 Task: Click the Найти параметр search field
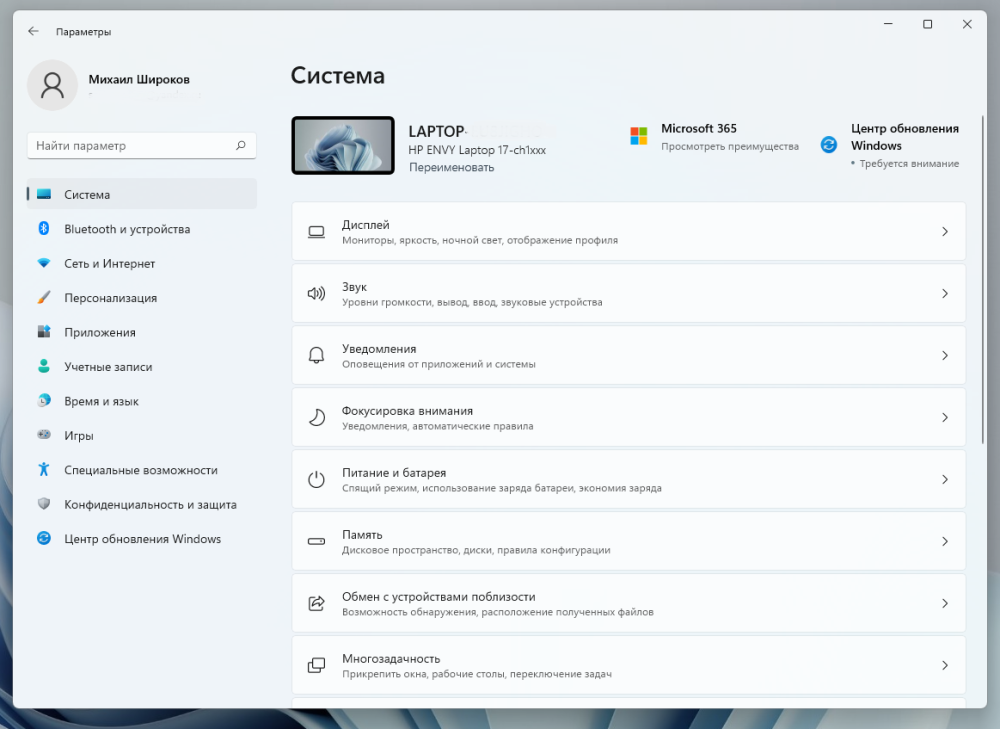click(x=141, y=145)
